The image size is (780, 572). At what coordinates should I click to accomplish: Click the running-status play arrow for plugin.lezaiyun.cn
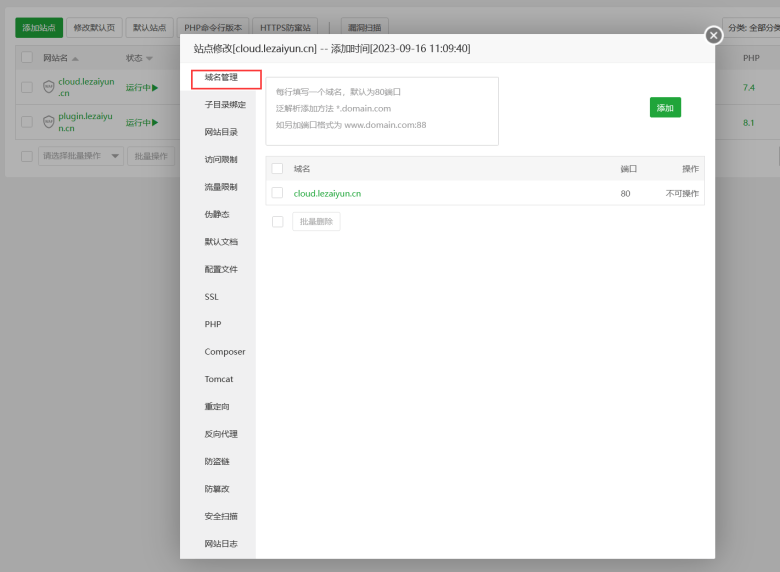pyautogui.click(x=155, y=122)
